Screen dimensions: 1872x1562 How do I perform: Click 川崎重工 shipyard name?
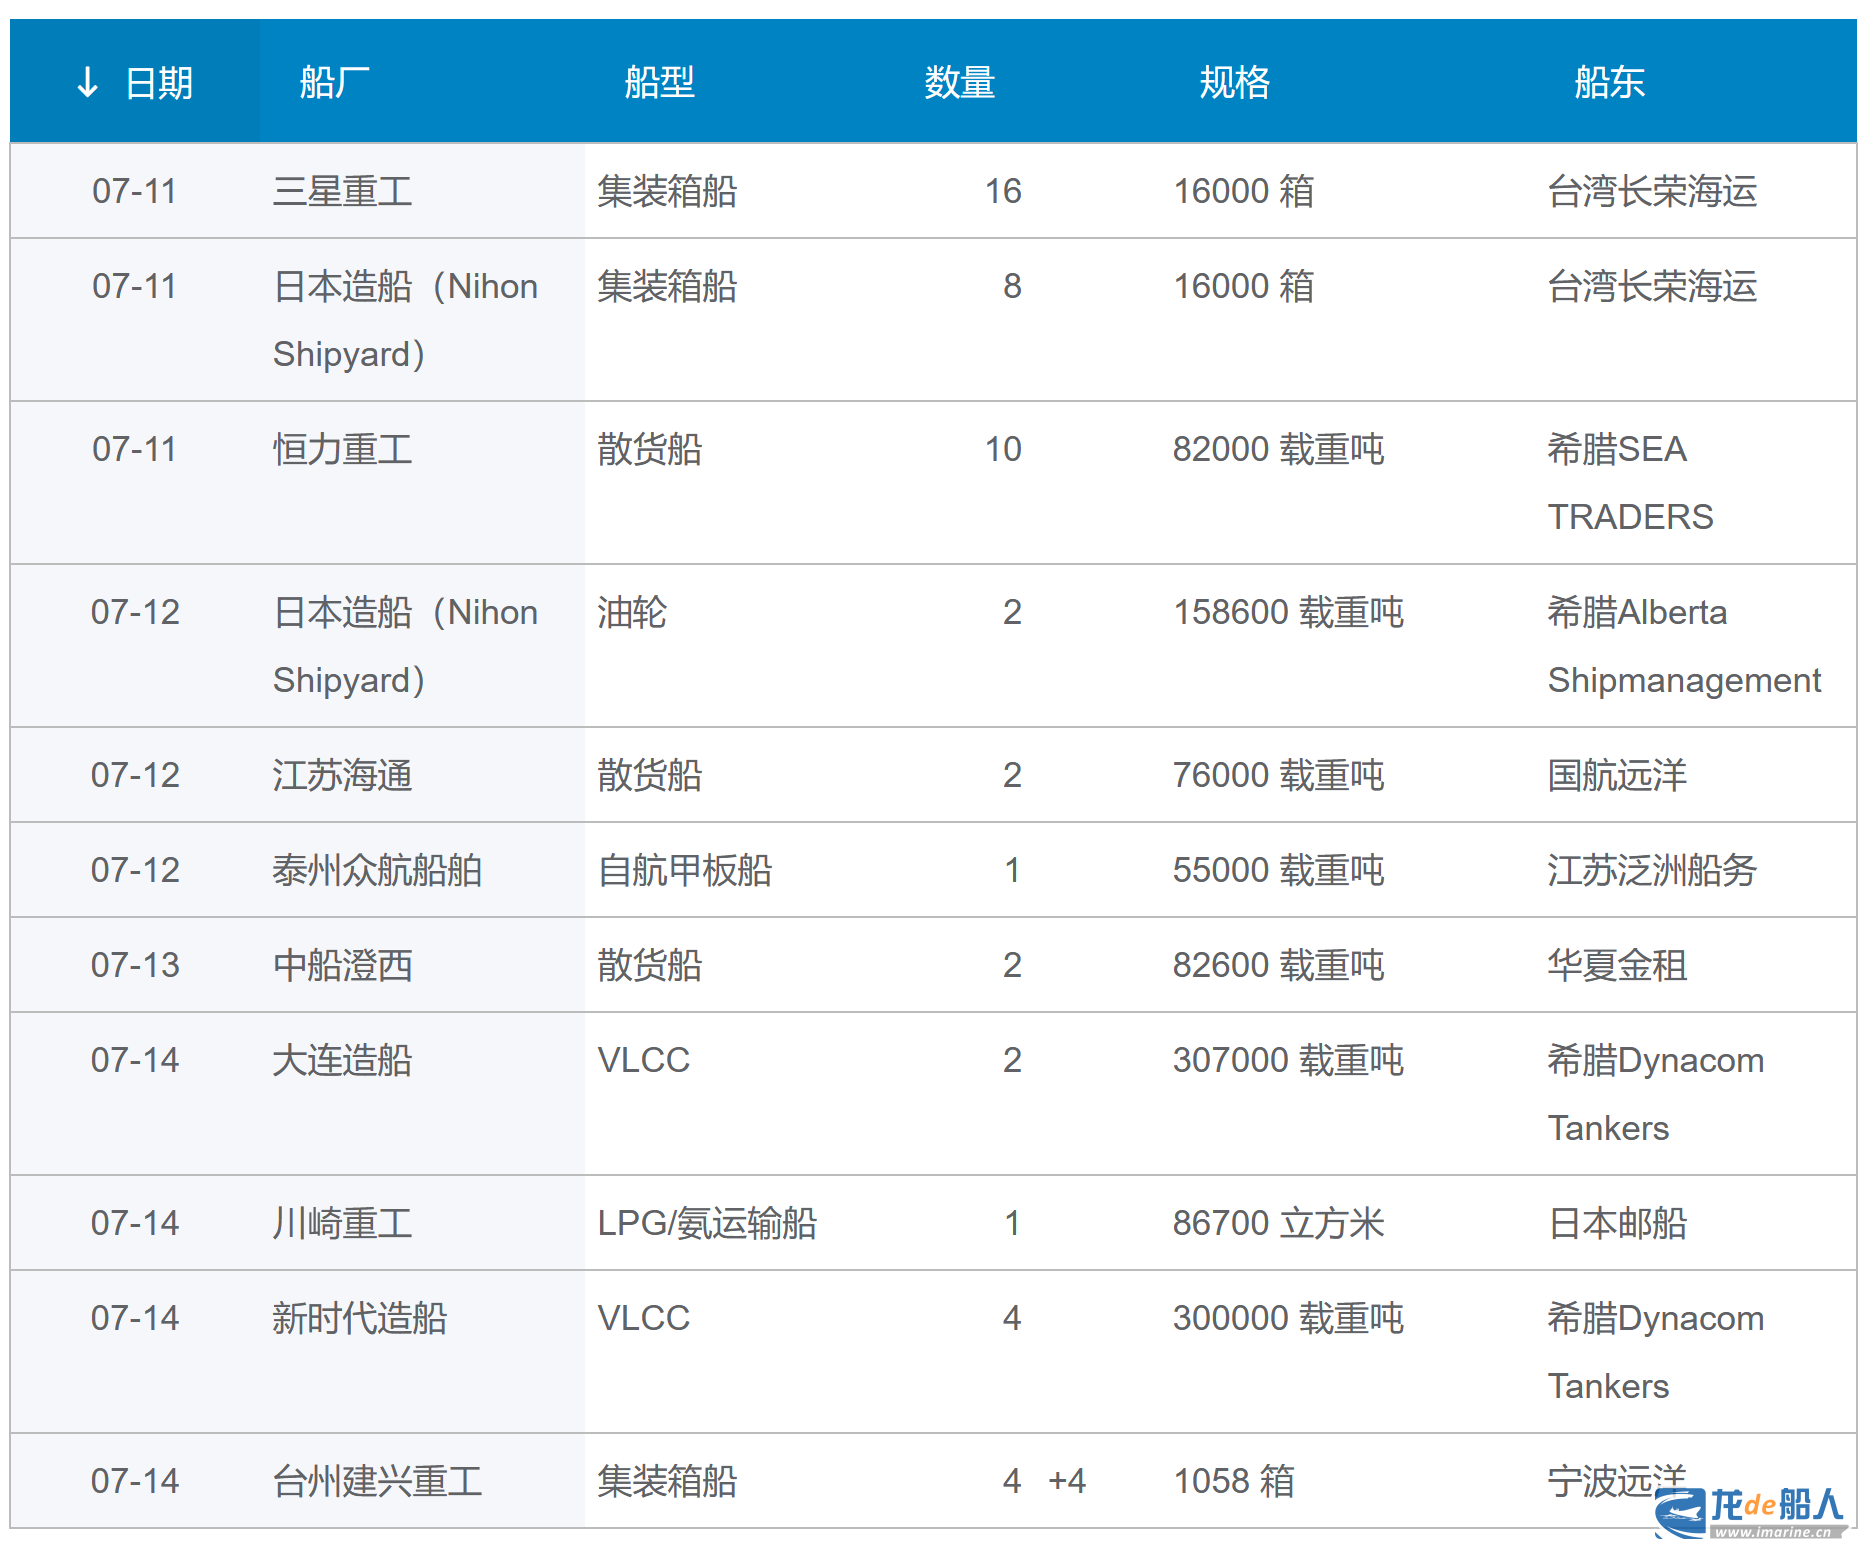coord(342,1223)
